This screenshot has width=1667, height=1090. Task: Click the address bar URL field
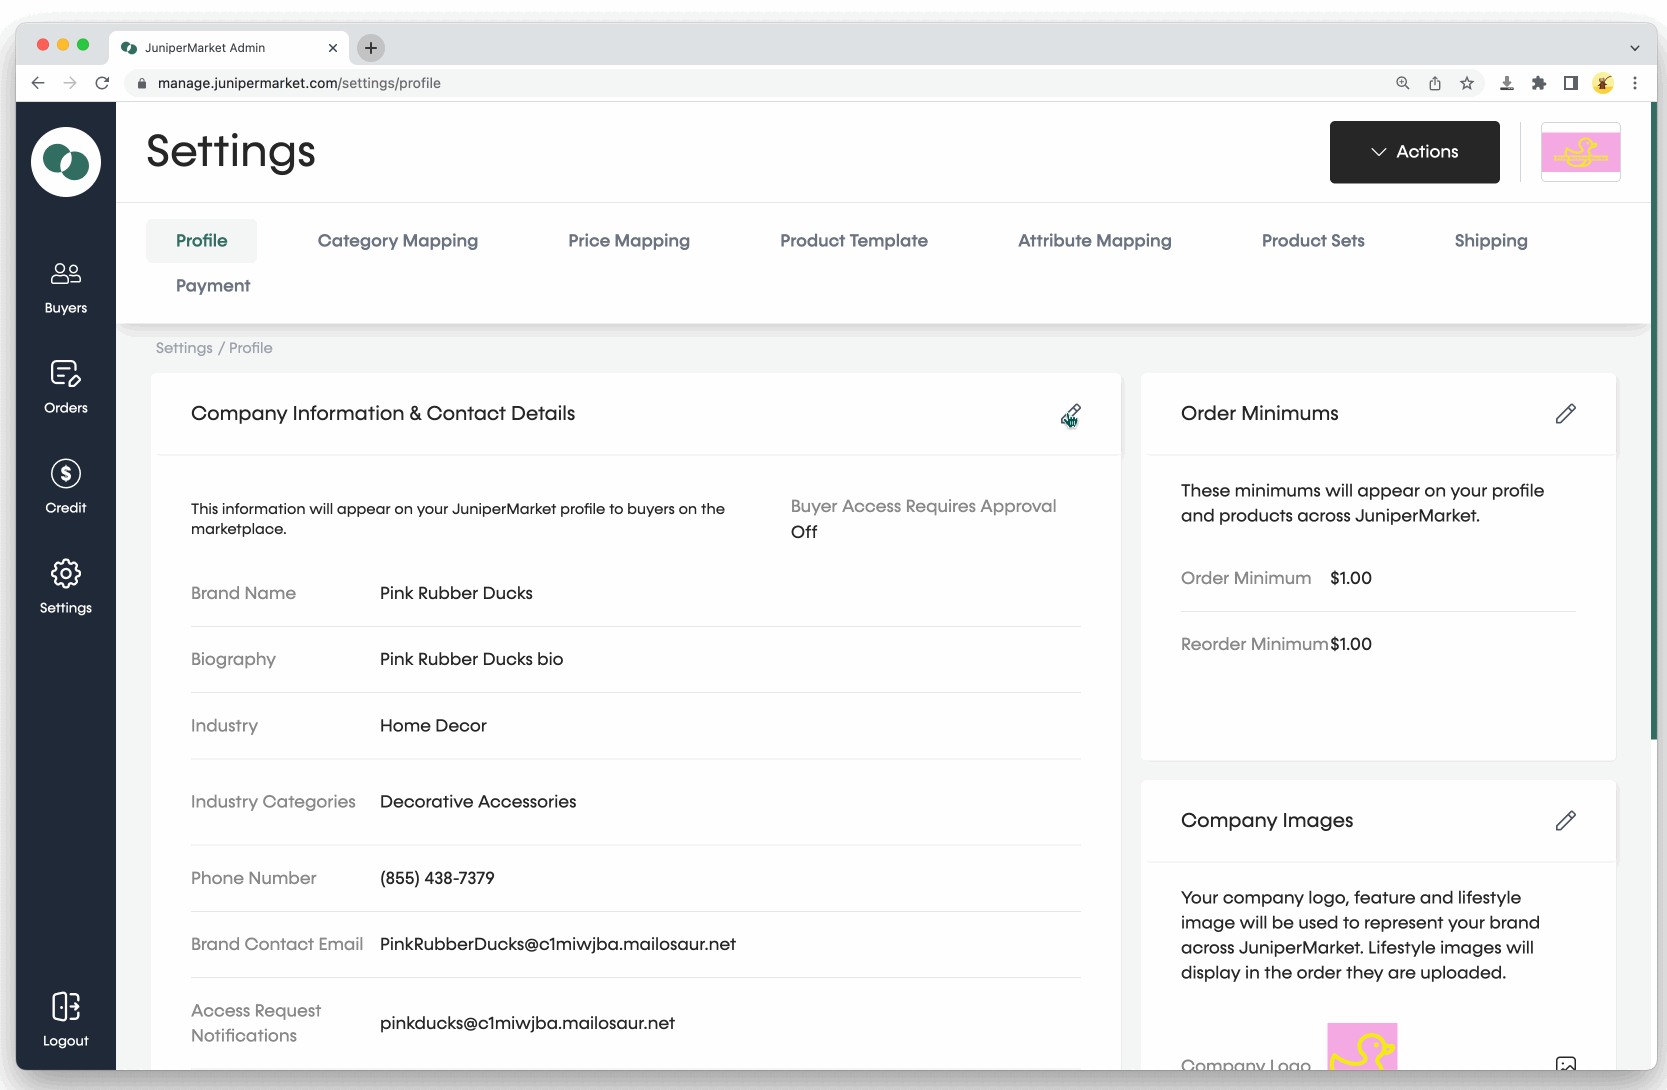tap(760, 83)
